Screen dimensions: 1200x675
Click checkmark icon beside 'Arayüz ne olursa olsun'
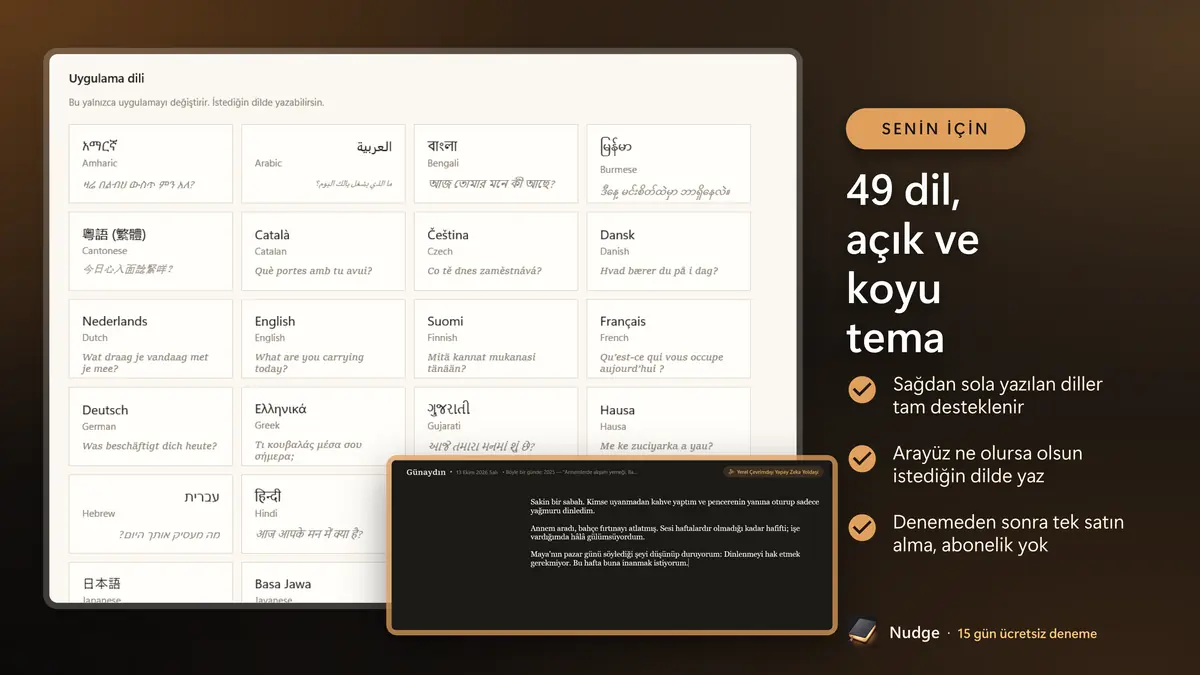(x=861, y=458)
